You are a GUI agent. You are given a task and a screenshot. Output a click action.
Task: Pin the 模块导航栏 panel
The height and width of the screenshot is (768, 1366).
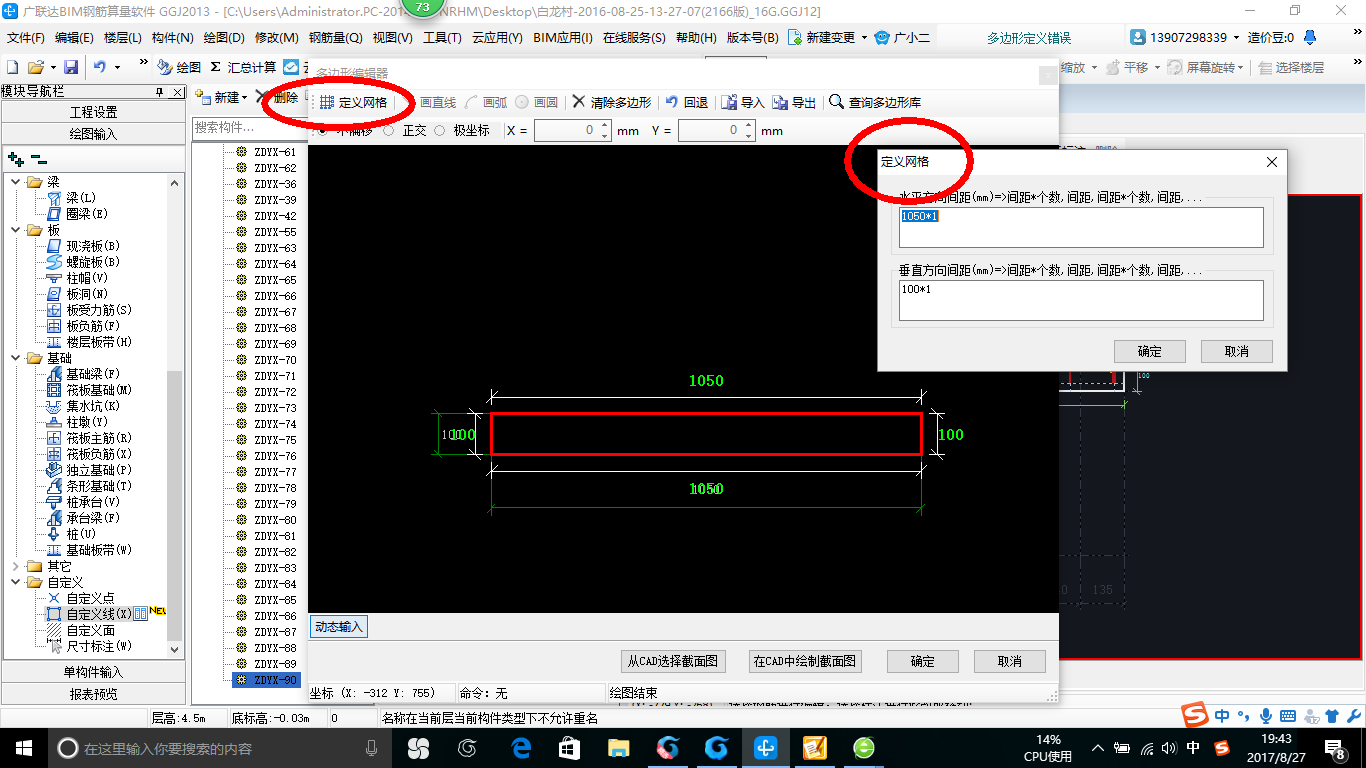click(160, 92)
